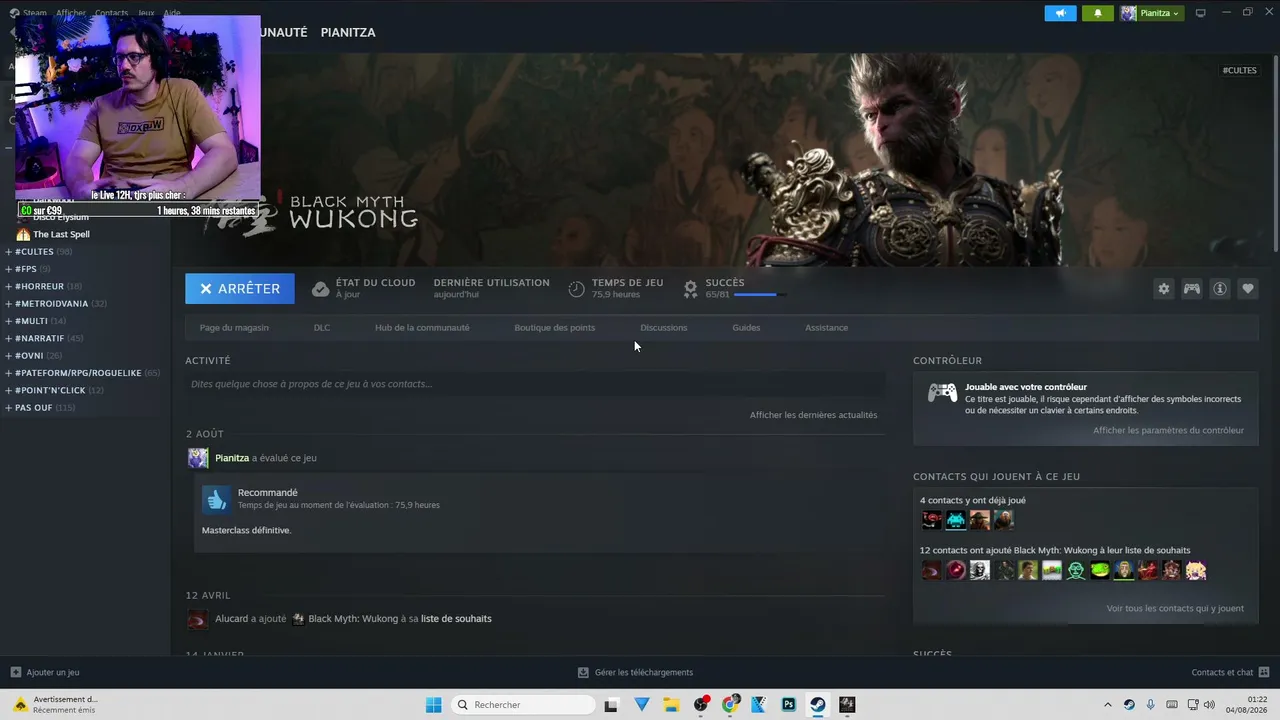This screenshot has width=1280, height=720.
Task: Click Afficher les dernières actualités
Action: pos(814,415)
